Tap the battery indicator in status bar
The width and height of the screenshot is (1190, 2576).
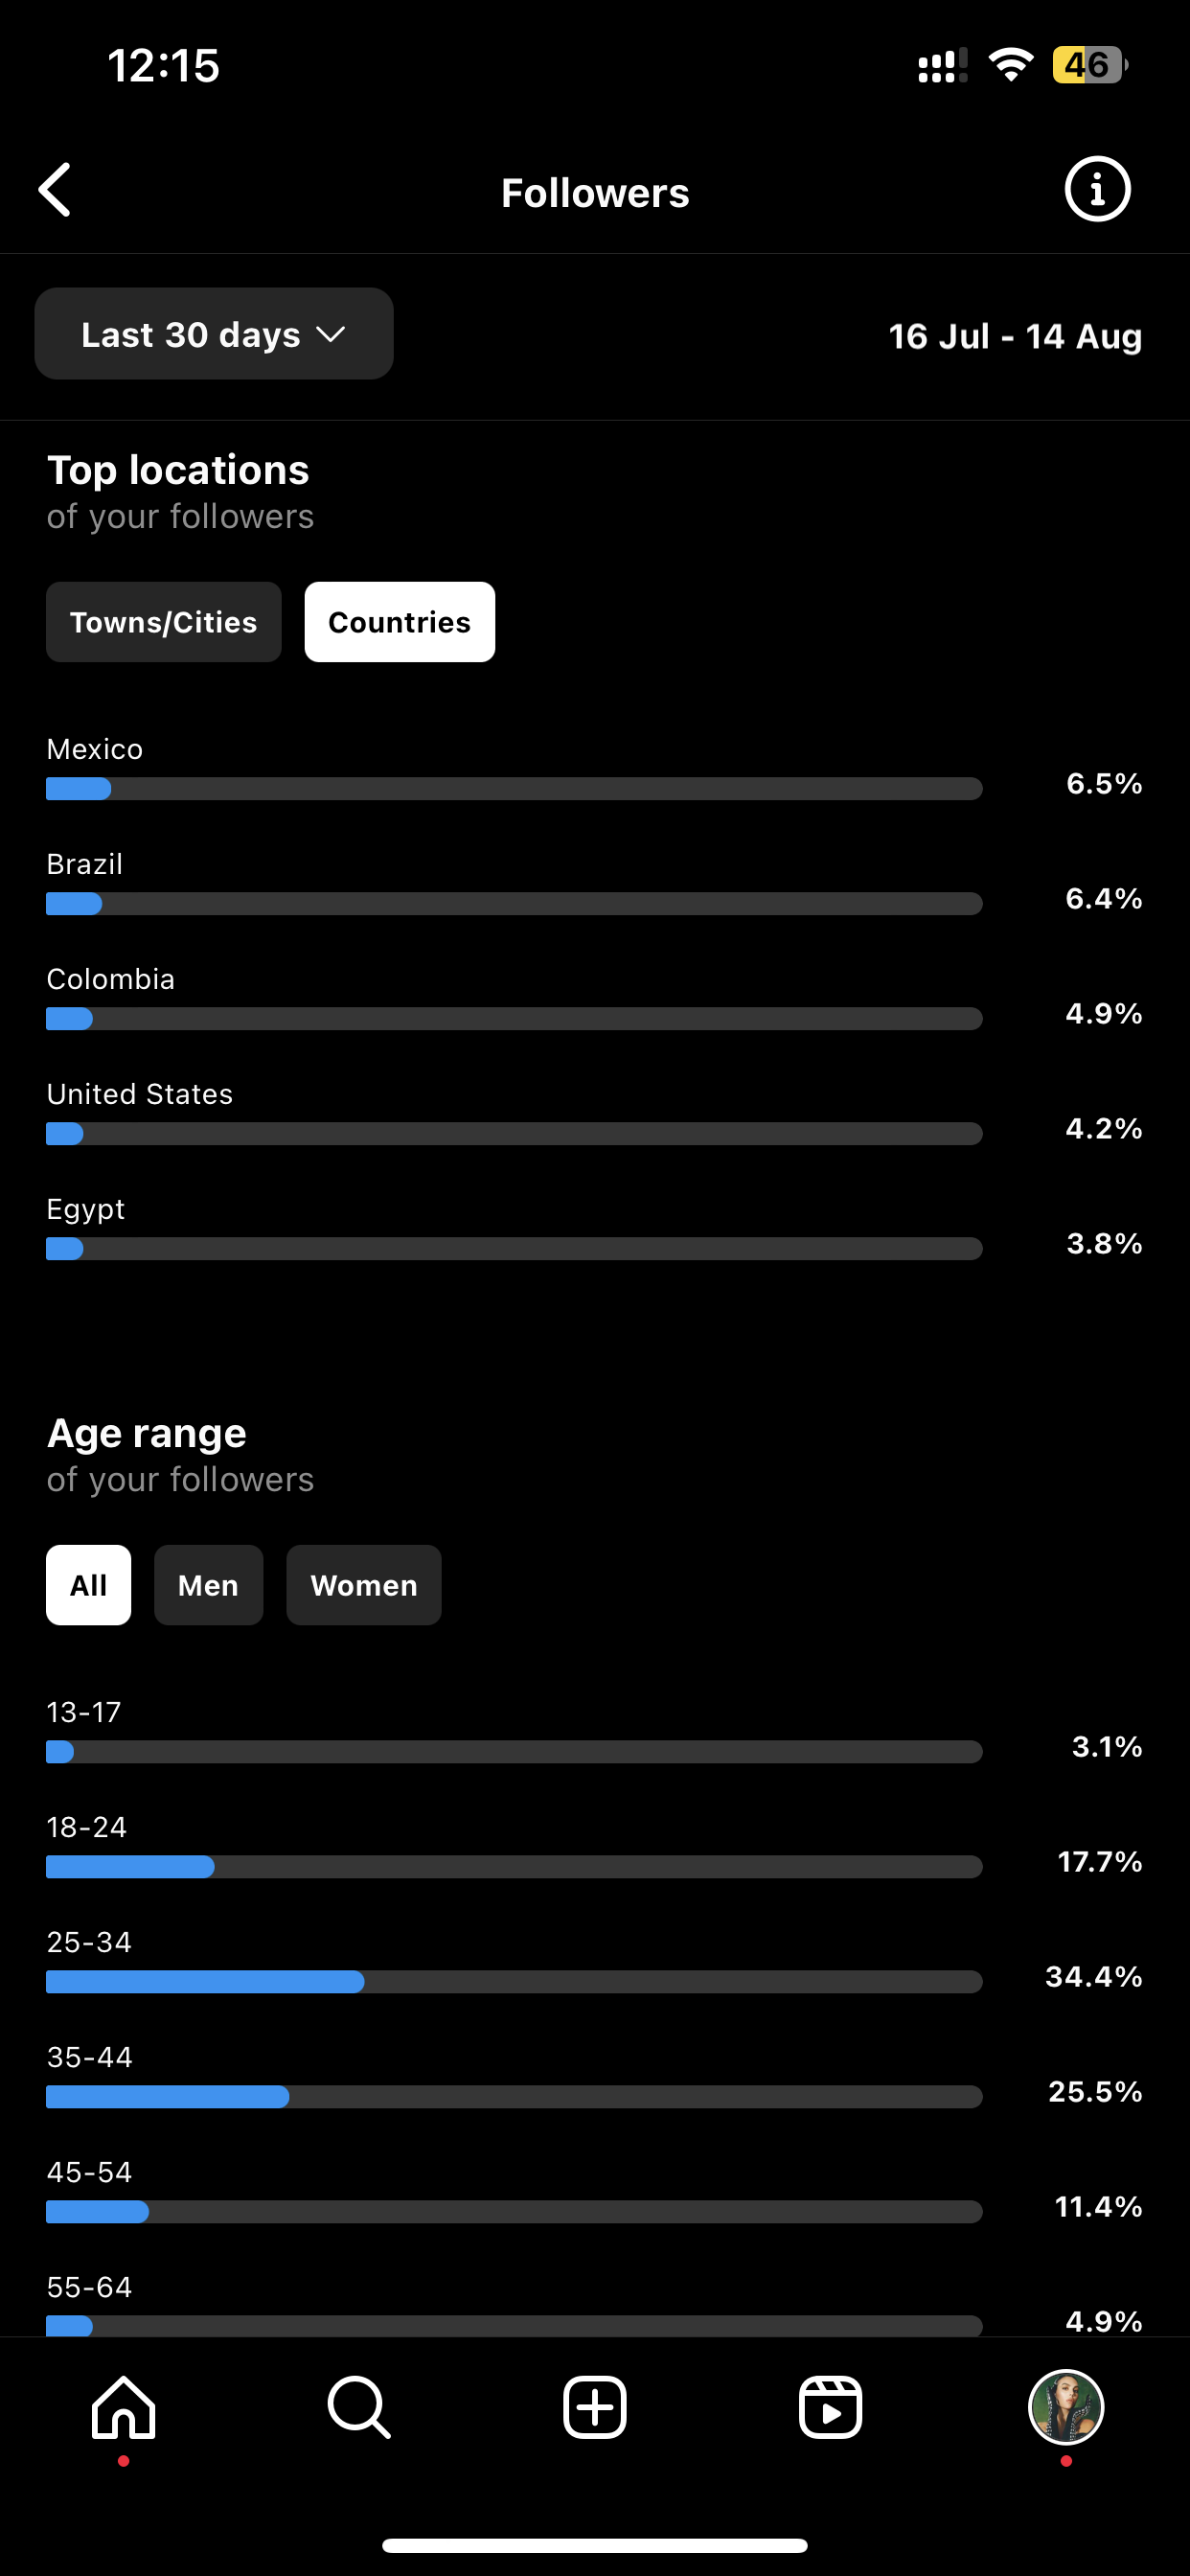(x=1090, y=65)
